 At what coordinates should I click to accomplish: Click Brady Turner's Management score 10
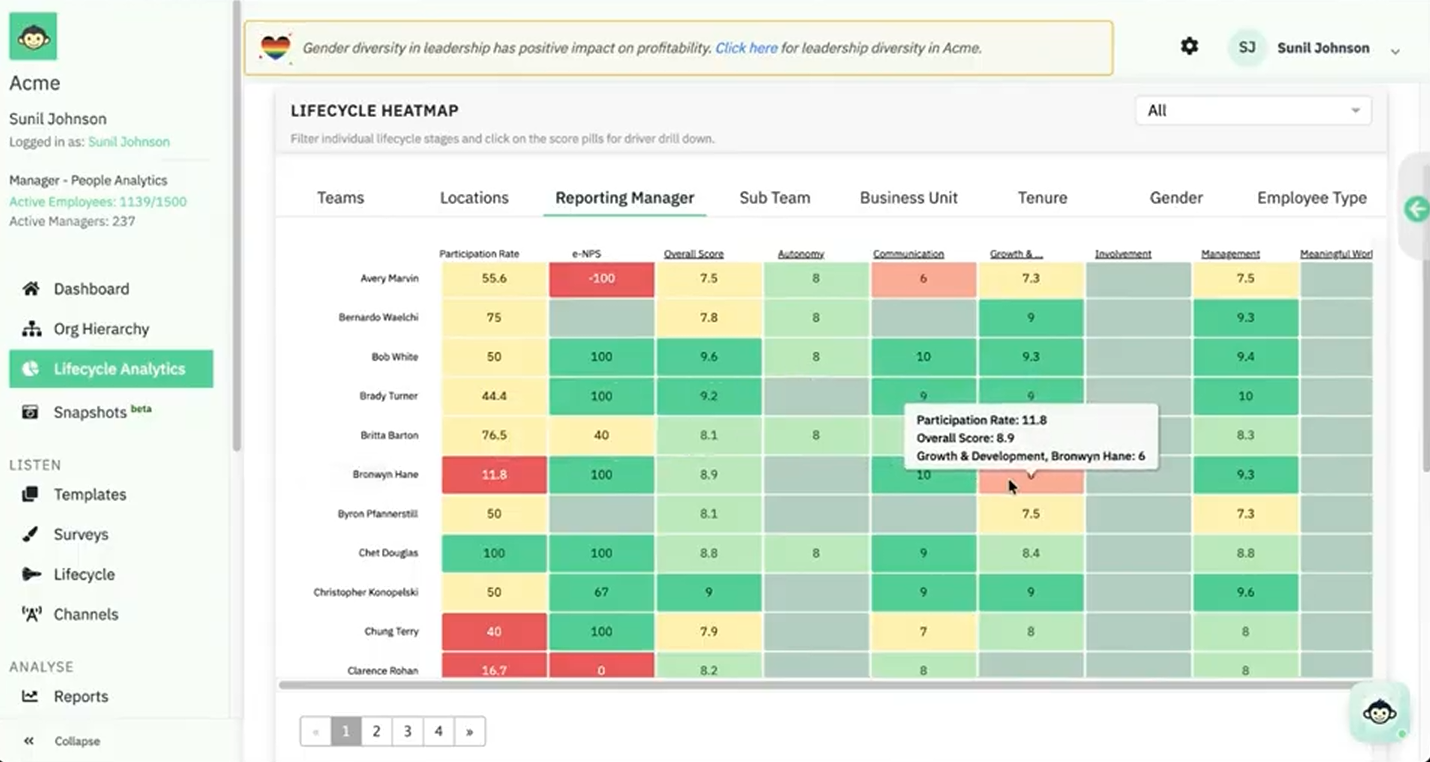click(1245, 396)
